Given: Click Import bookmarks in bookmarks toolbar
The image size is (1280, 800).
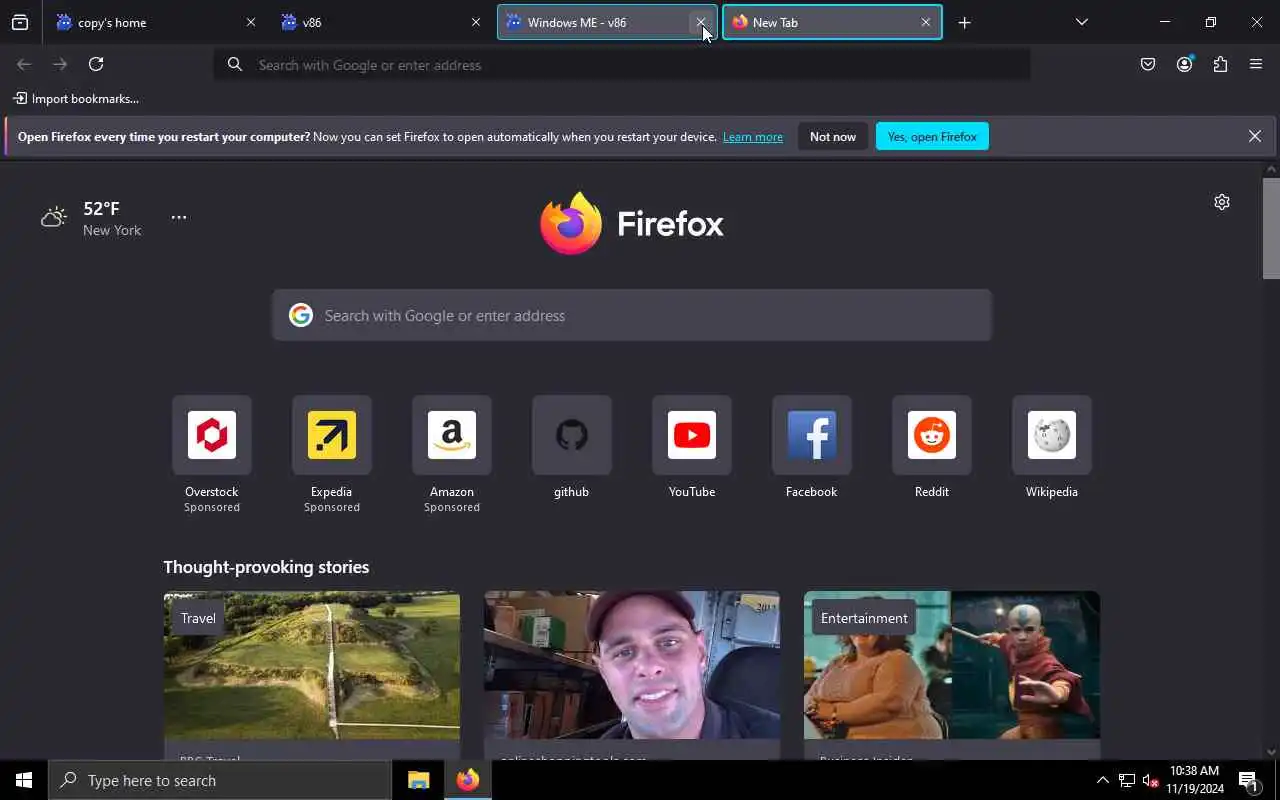Looking at the screenshot, I should point(76,98).
